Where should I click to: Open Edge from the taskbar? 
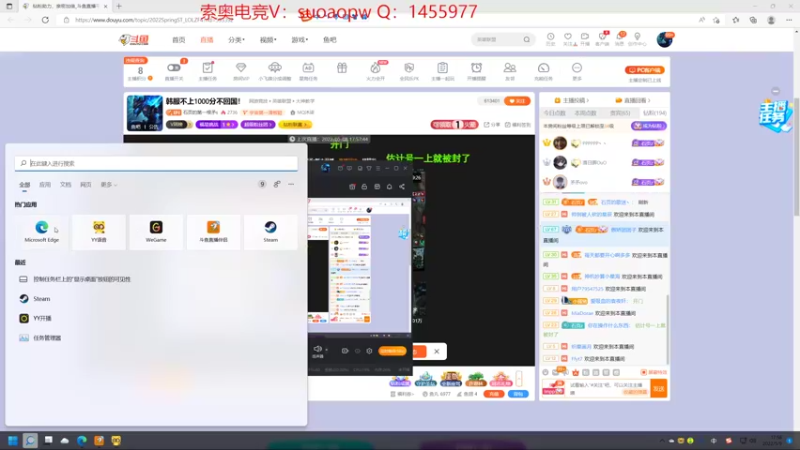(x=82, y=440)
